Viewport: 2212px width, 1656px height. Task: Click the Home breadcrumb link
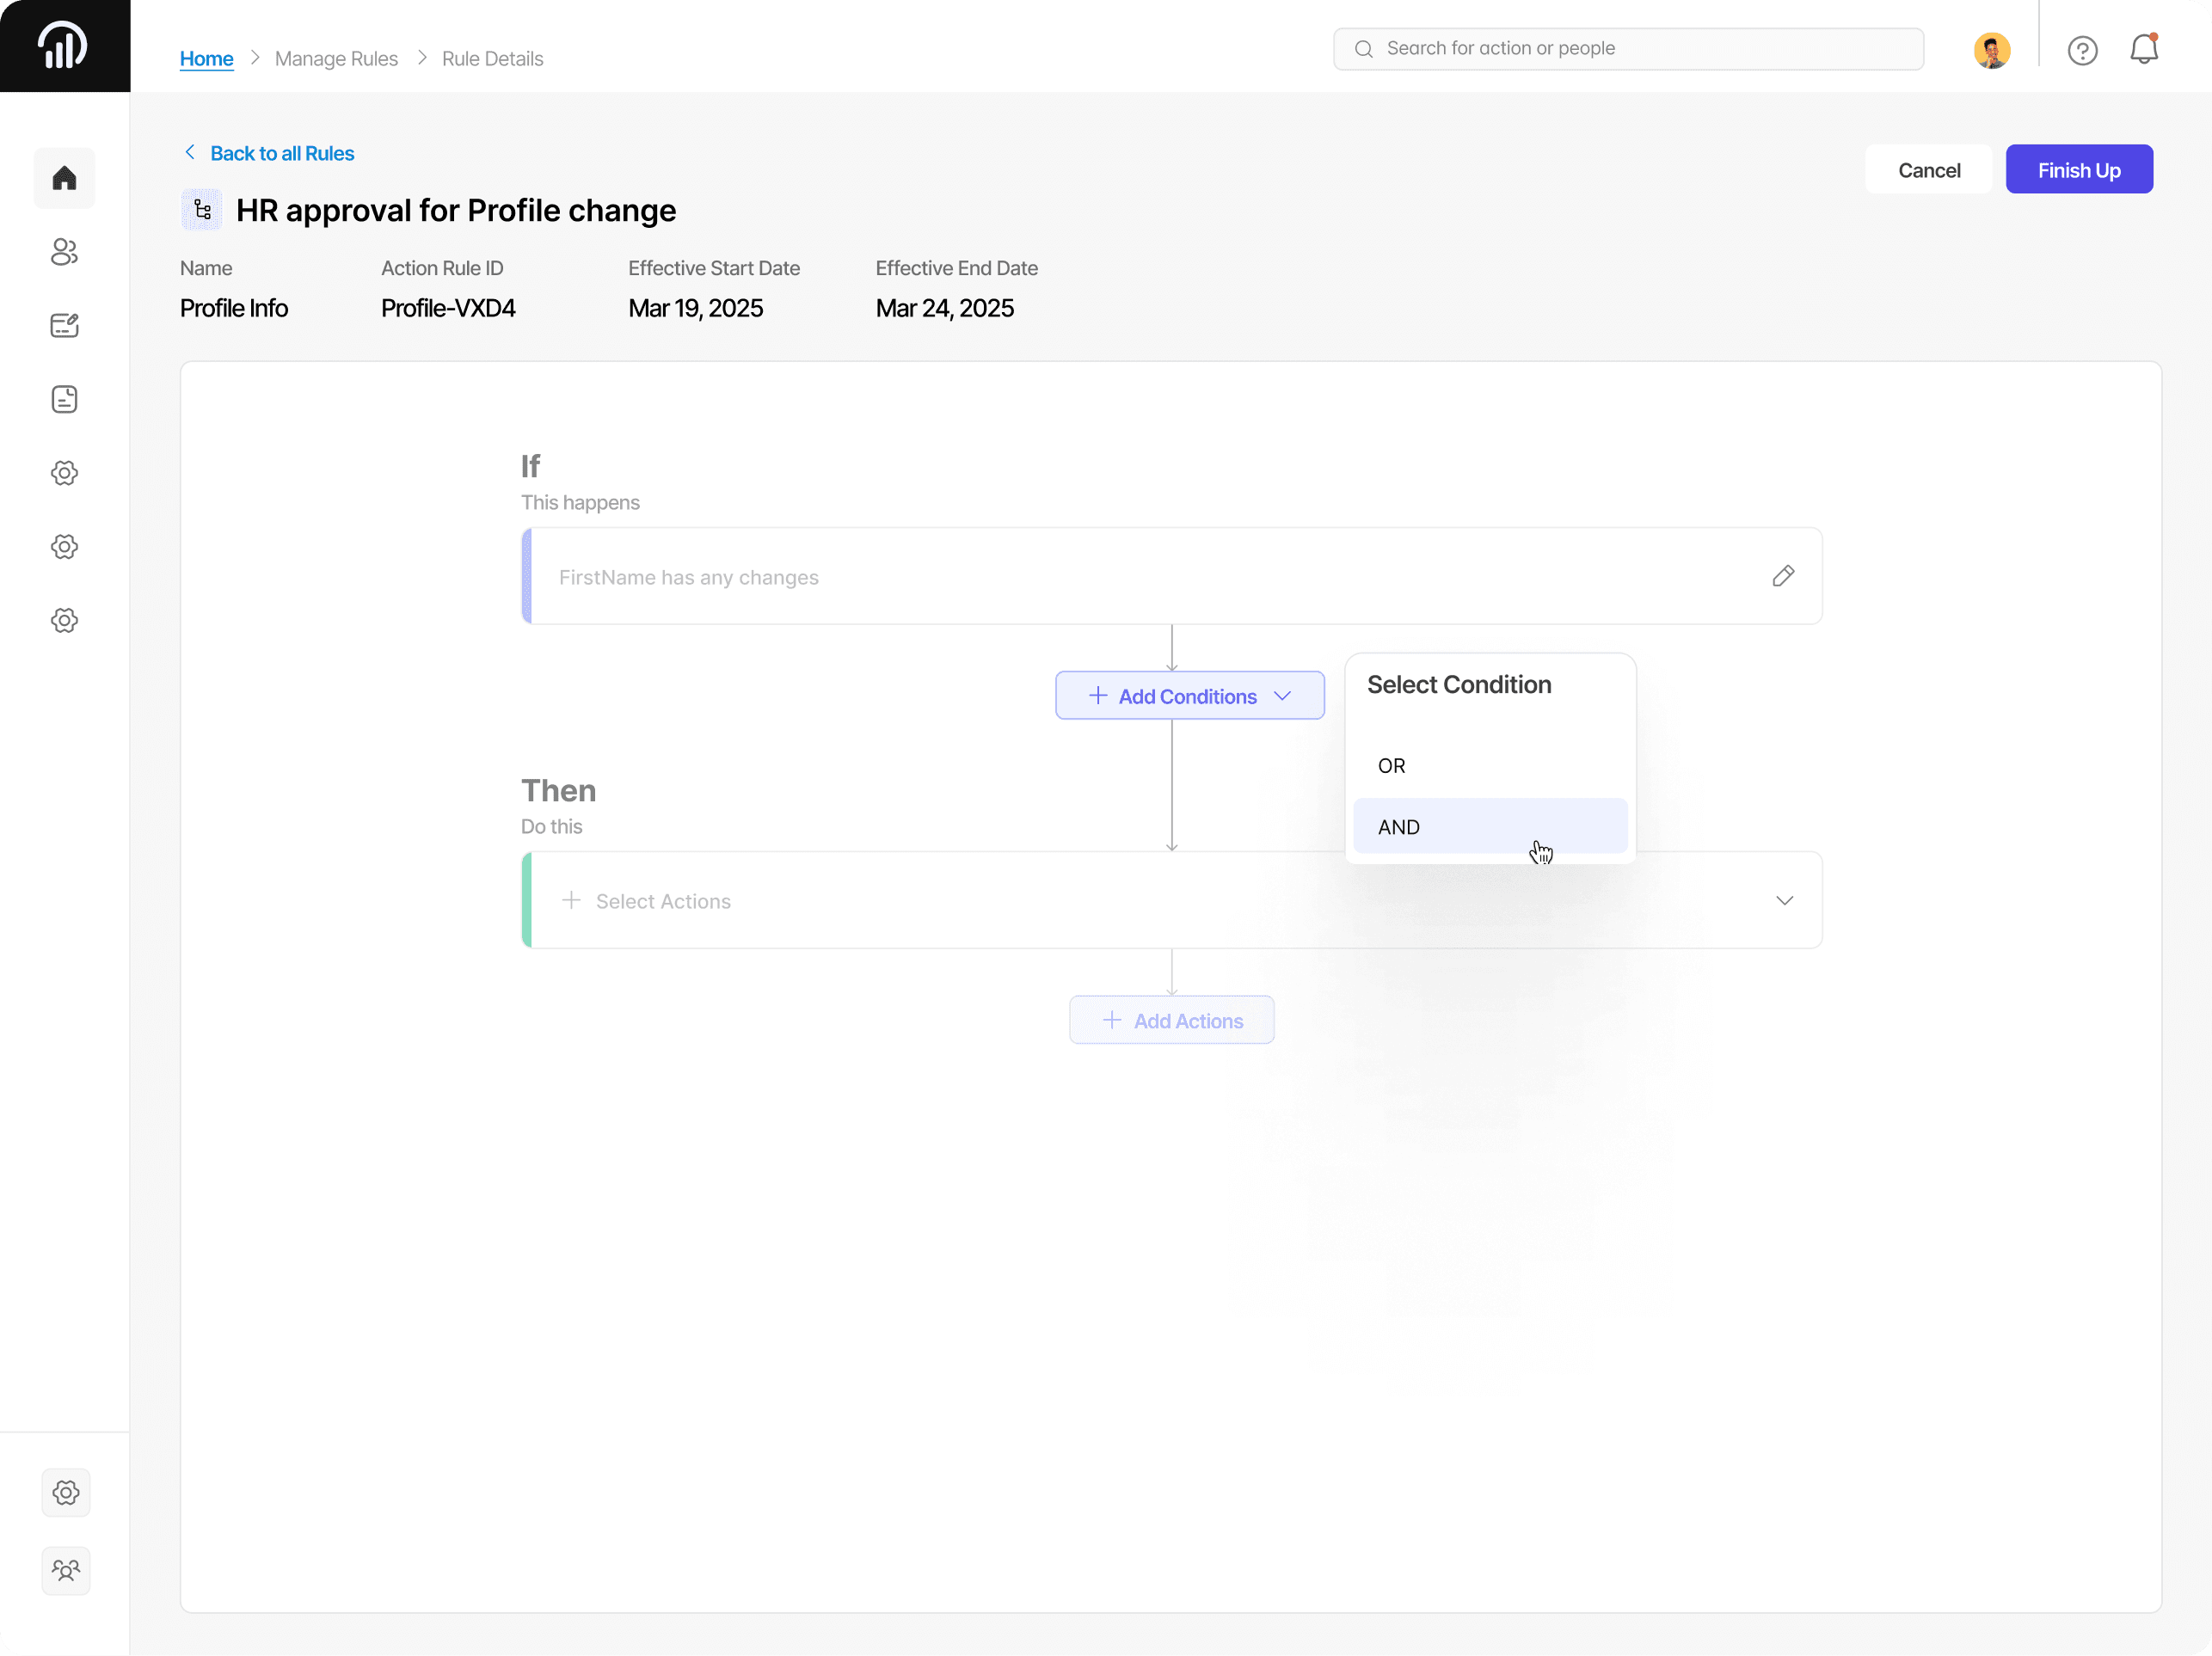(206, 59)
